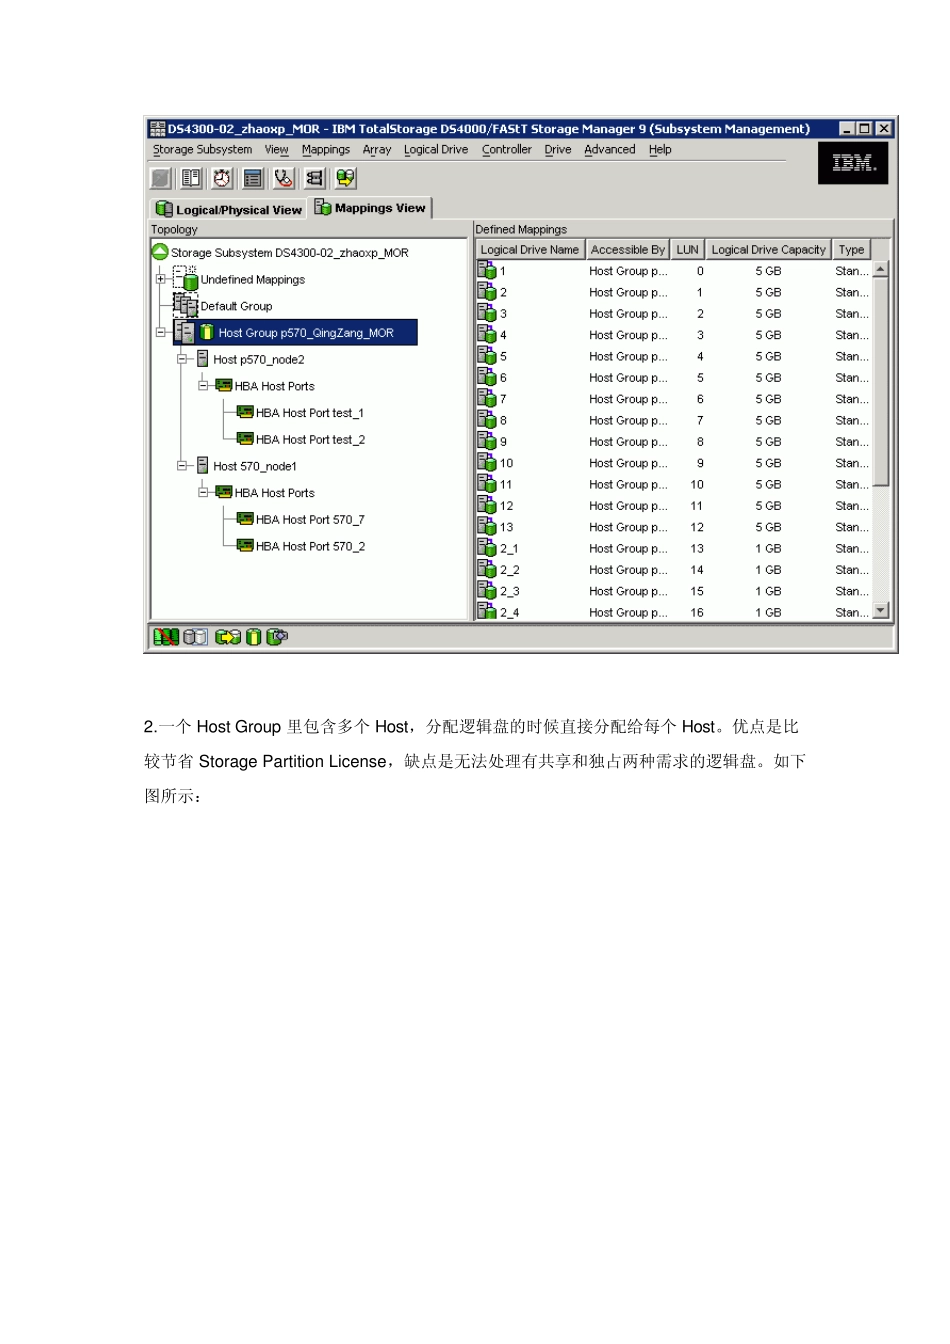The image size is (950, 1344).
Task: Click the grey cylinders status bar icon
Action: pyautogui.click(x=196, y=637)
